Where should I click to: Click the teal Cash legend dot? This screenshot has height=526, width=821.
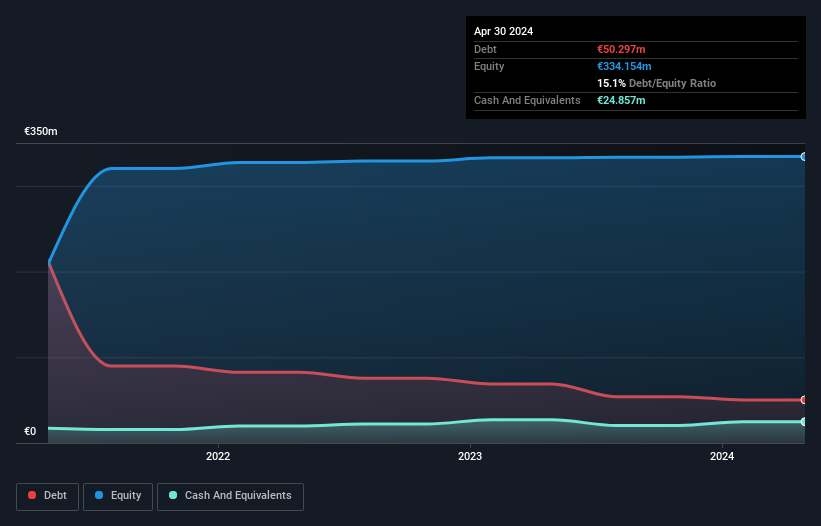pyautogui.click(x=173, y=495)
